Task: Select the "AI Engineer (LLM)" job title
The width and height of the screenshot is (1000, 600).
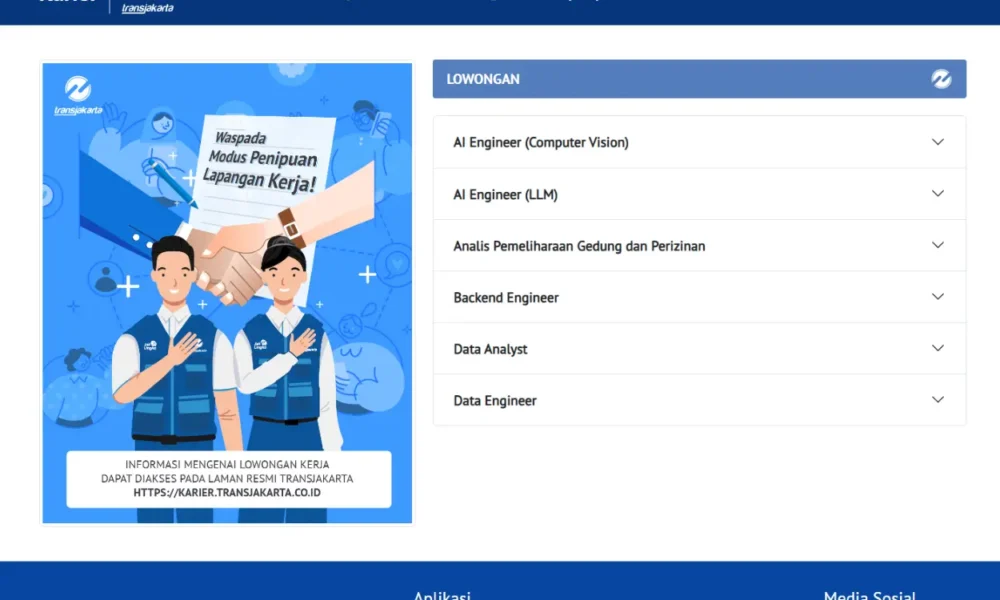Action: tap(505, 194)
